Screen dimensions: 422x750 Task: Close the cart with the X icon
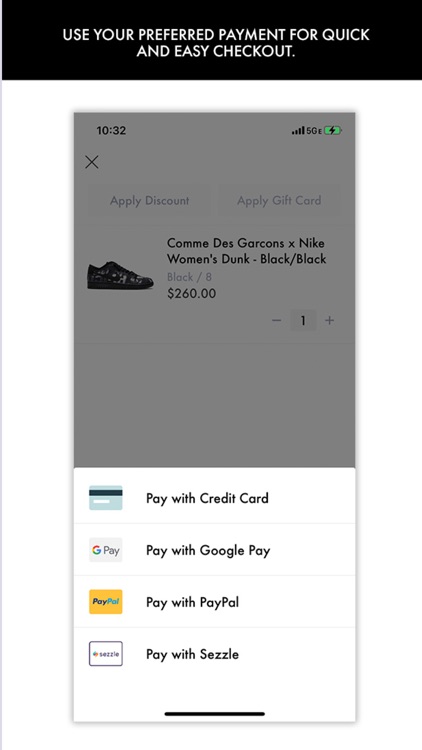(x=91, y=162)
